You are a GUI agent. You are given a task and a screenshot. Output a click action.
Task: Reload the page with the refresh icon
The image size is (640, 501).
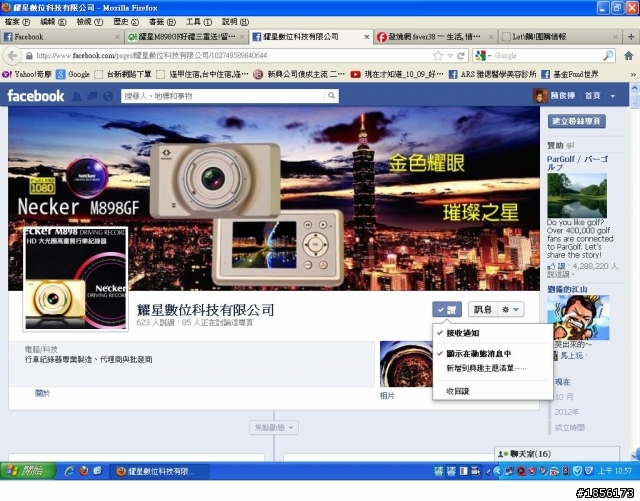(461, 56)
